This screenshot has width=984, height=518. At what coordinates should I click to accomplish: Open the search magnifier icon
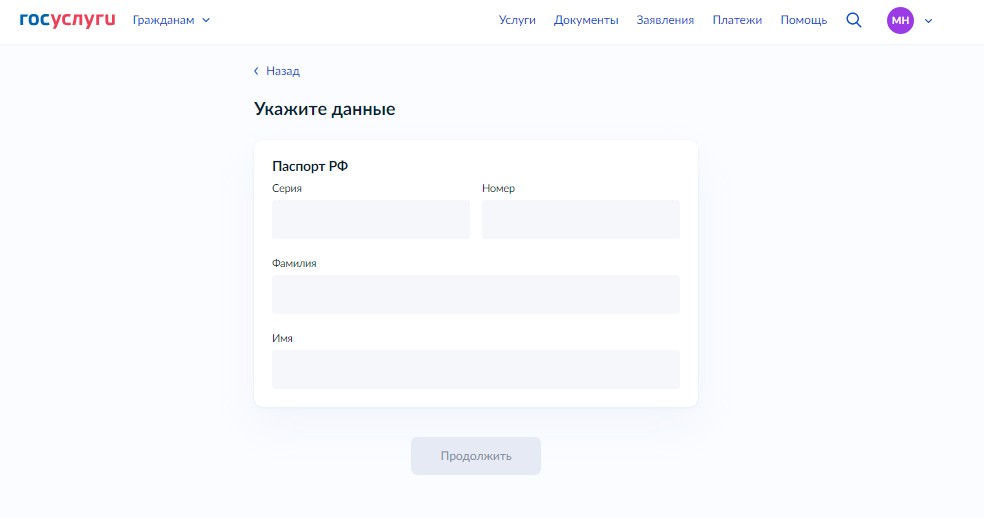click(853, 20)
